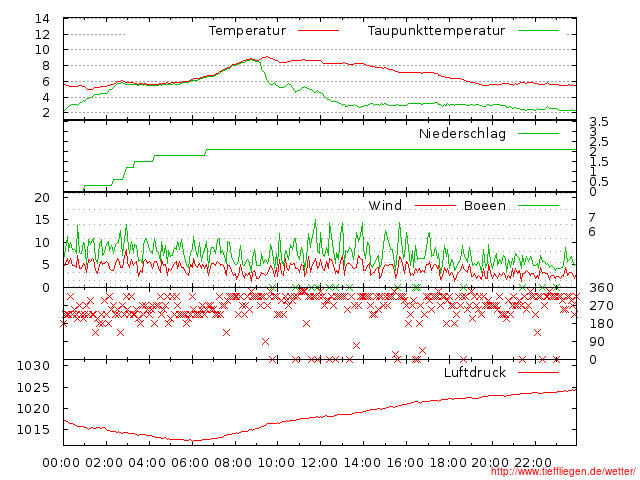Click the 22:00 time axis label
The height and width of the screenshot is (480, 640).
click(x=533, y=463)
